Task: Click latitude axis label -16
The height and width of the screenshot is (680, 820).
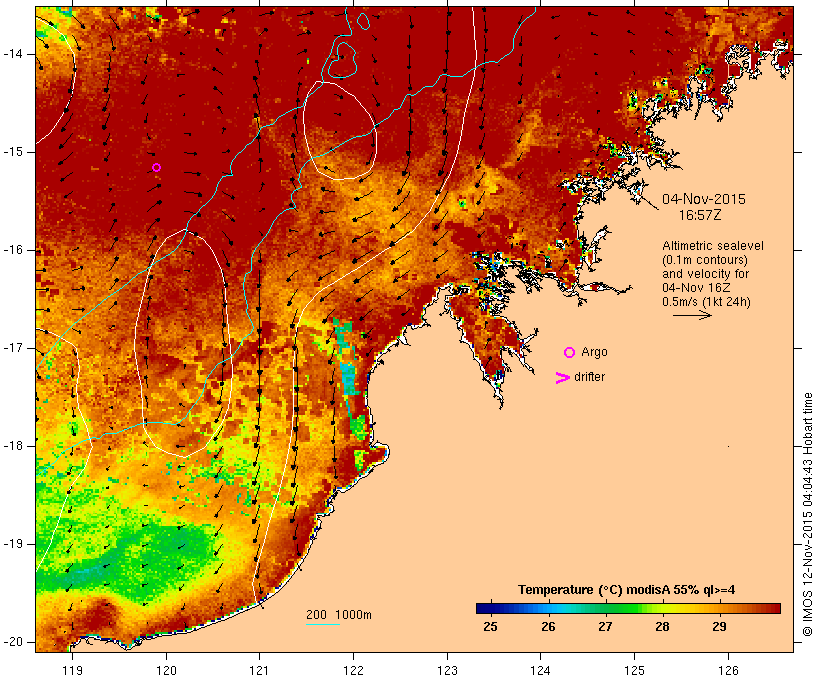Action: (13, 250)
